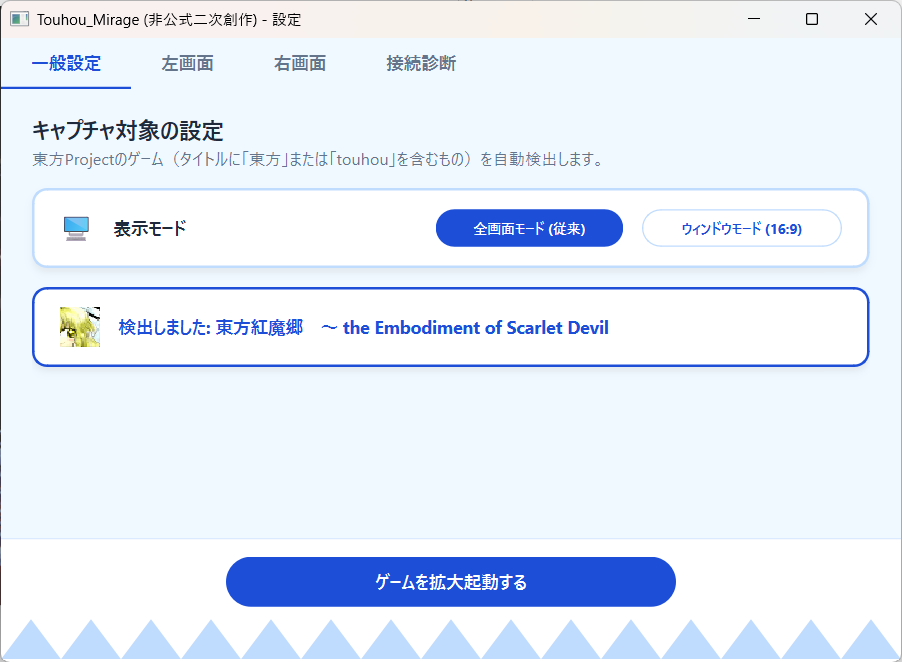Click the monitor icon beside 表示モード
This screenshot has height=662, width=902.
[76, 228]
